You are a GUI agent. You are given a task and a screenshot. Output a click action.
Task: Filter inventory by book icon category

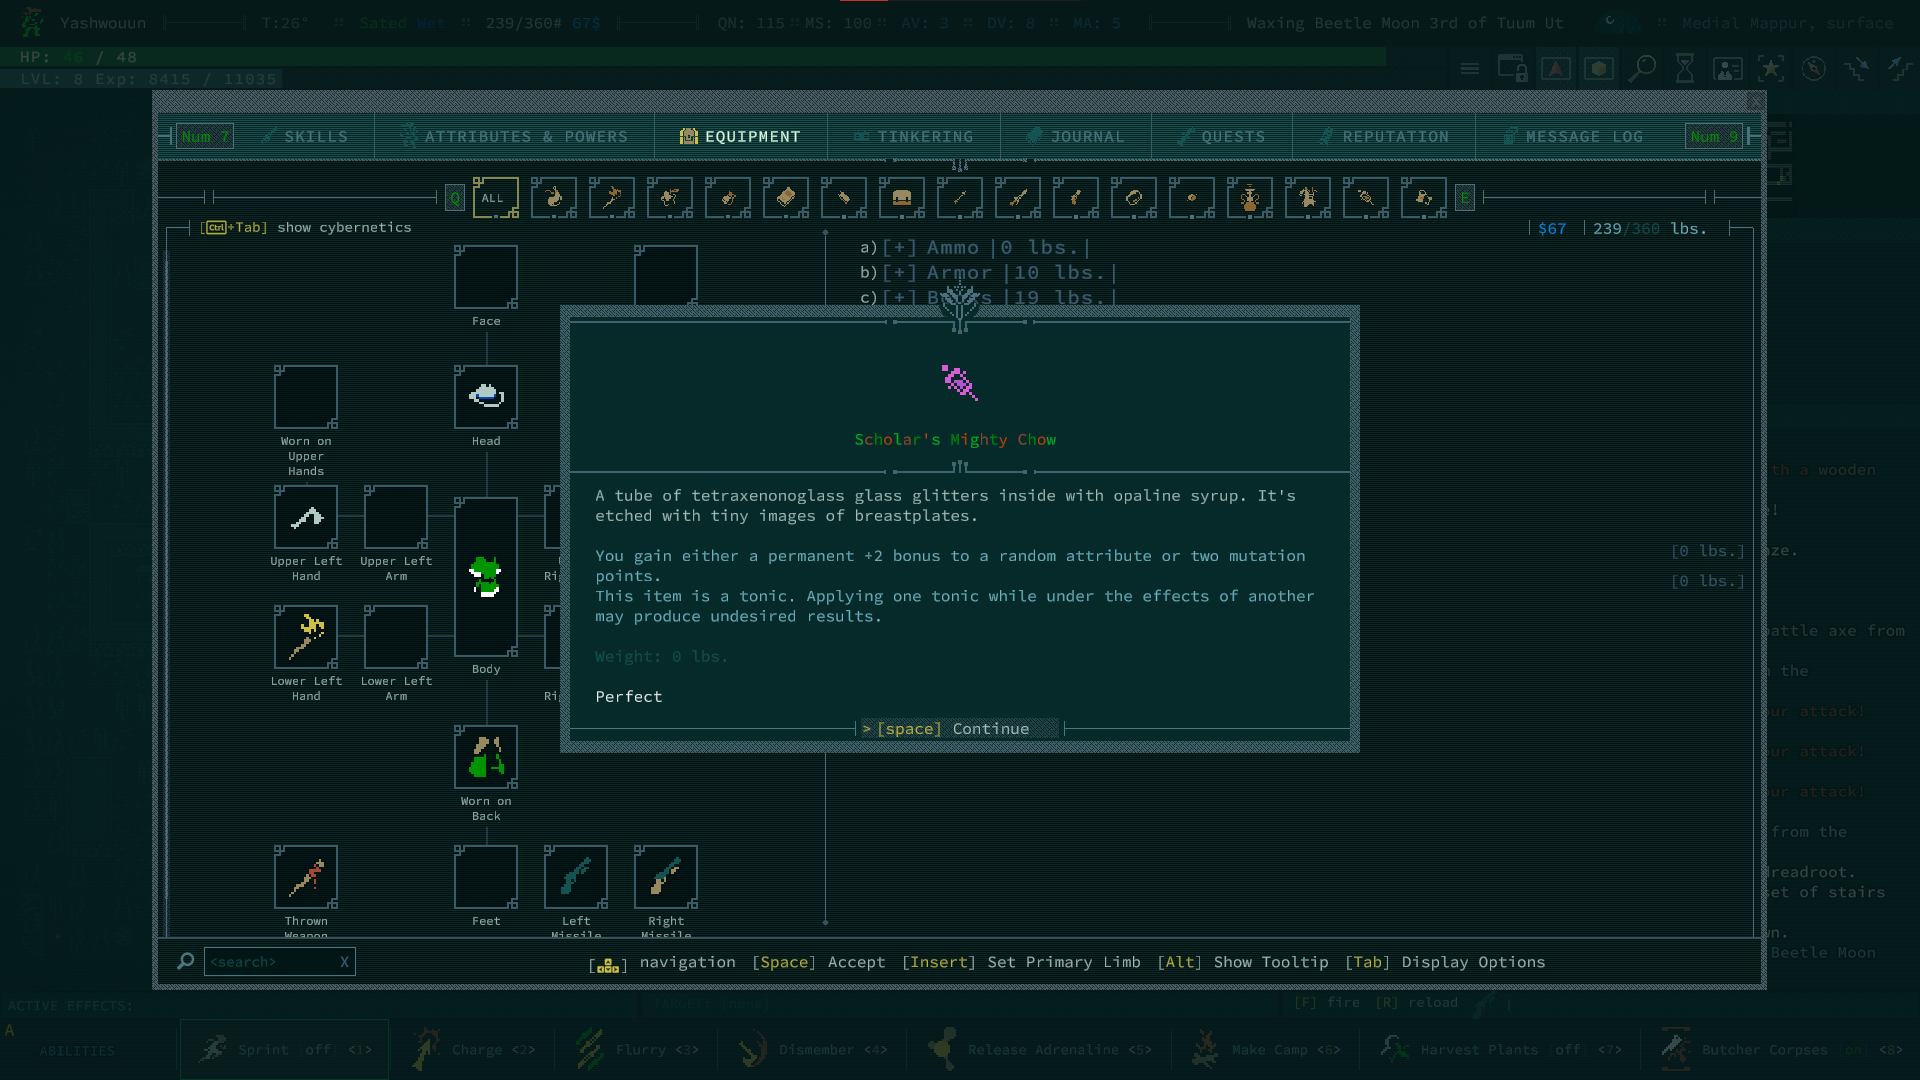[785, 198]
